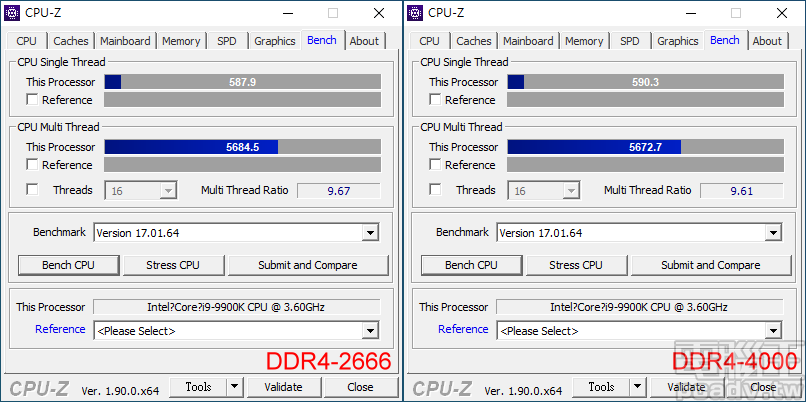
Task: Select Bench tab in left CPU-Z window
Action: coord(322,40)
